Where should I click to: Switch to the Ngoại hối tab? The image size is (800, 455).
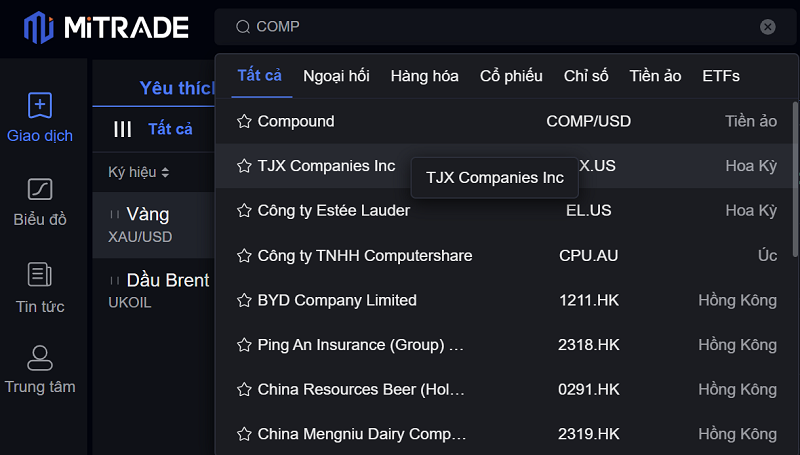tap(336, 76)
